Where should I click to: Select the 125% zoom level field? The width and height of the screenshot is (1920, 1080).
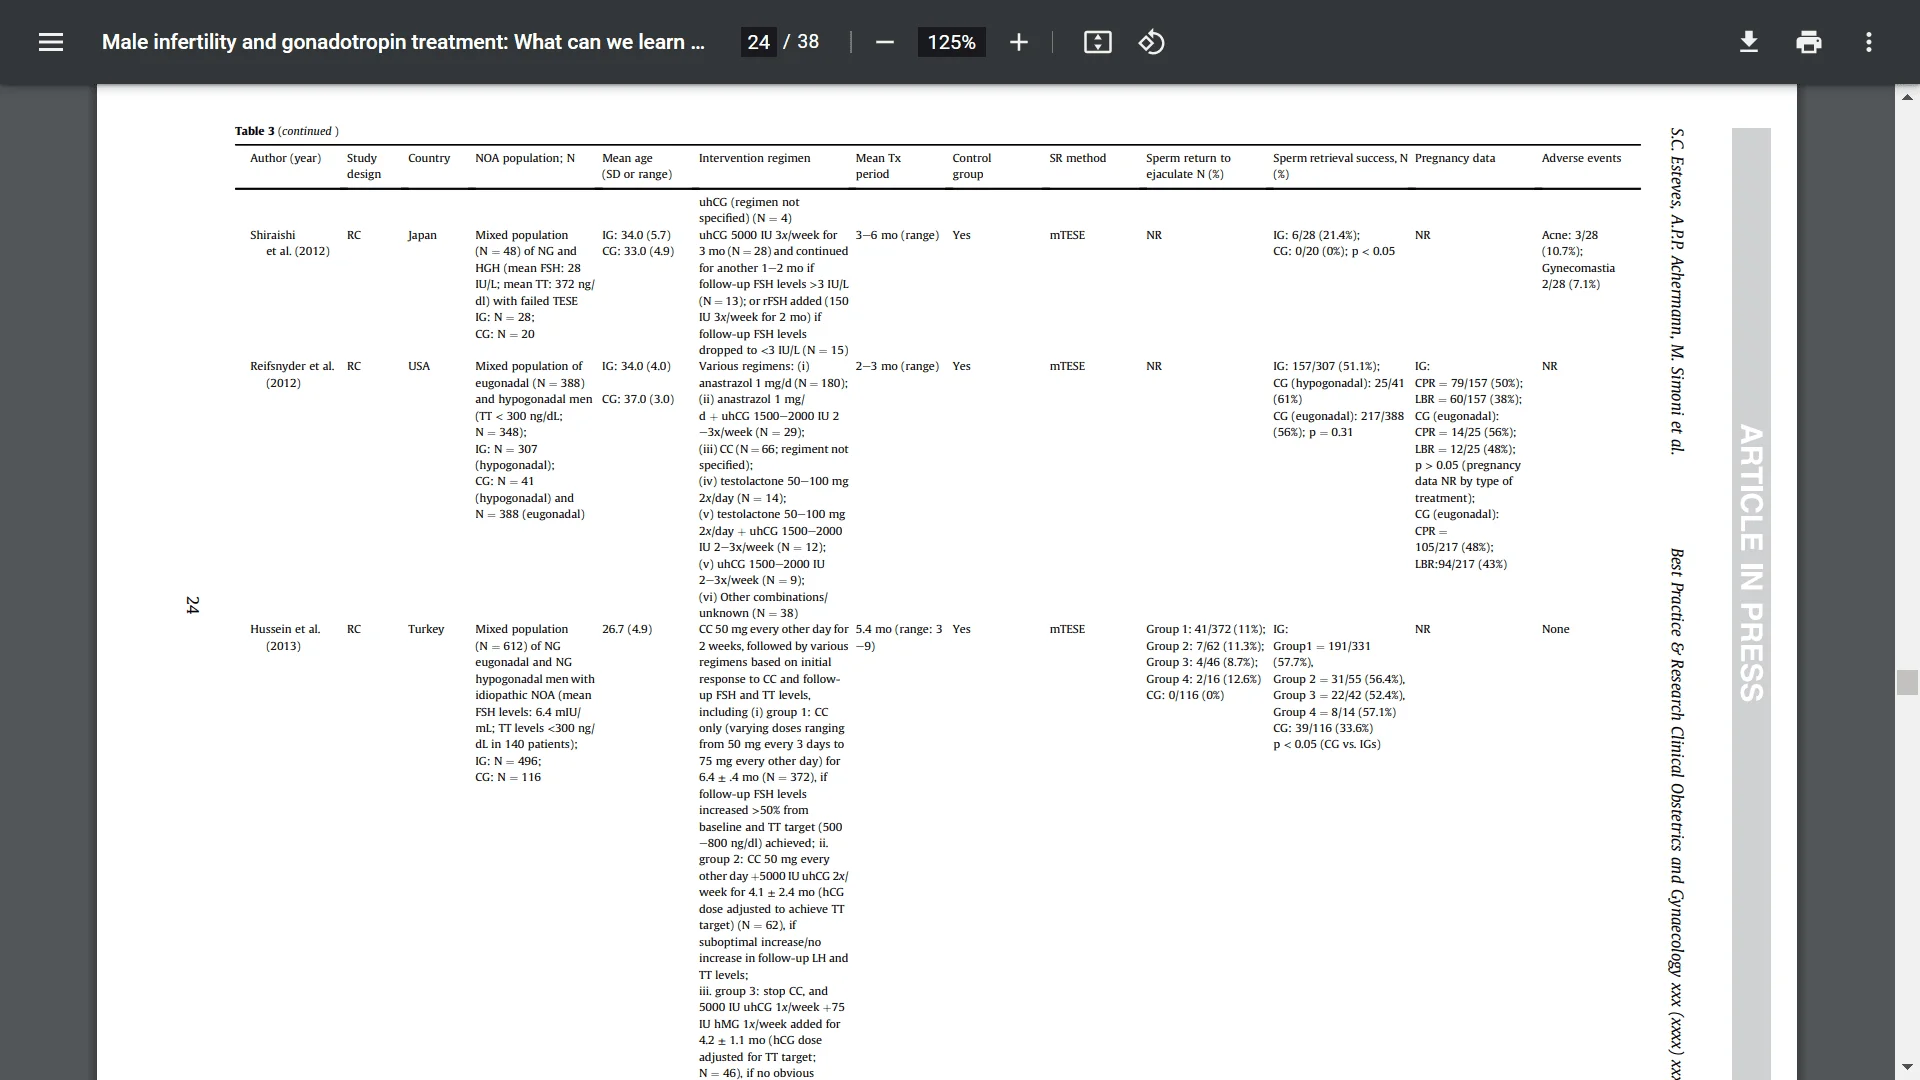point(951,42)
